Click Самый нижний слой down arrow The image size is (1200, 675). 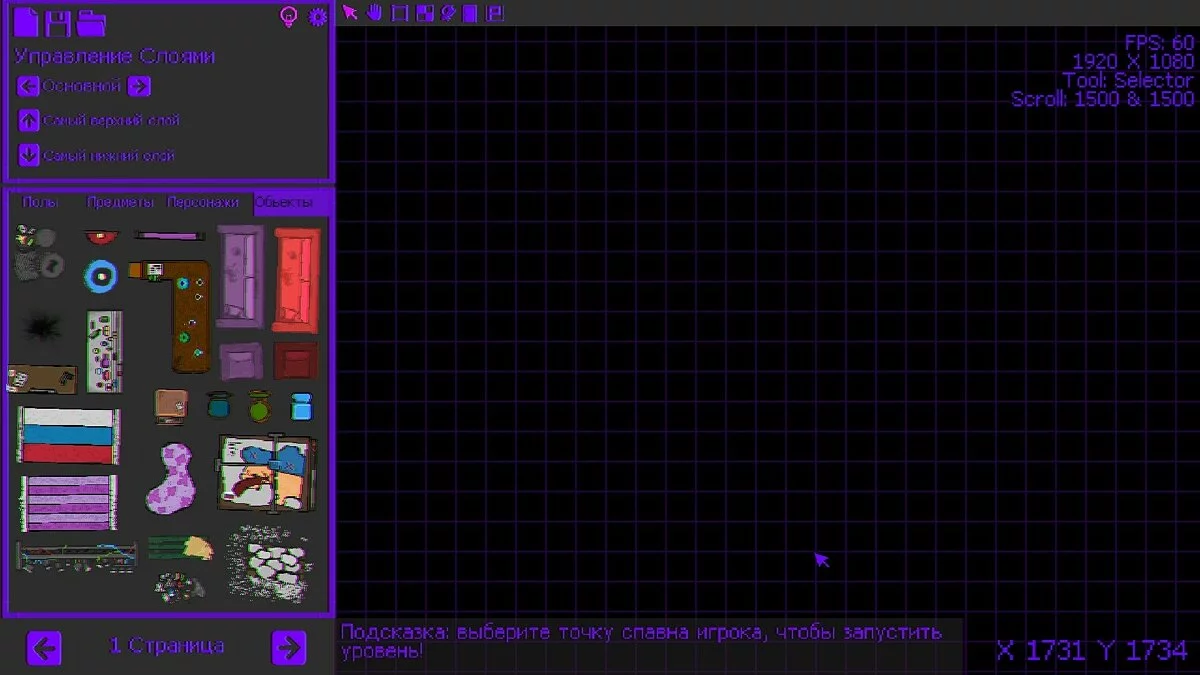point(28,155)
